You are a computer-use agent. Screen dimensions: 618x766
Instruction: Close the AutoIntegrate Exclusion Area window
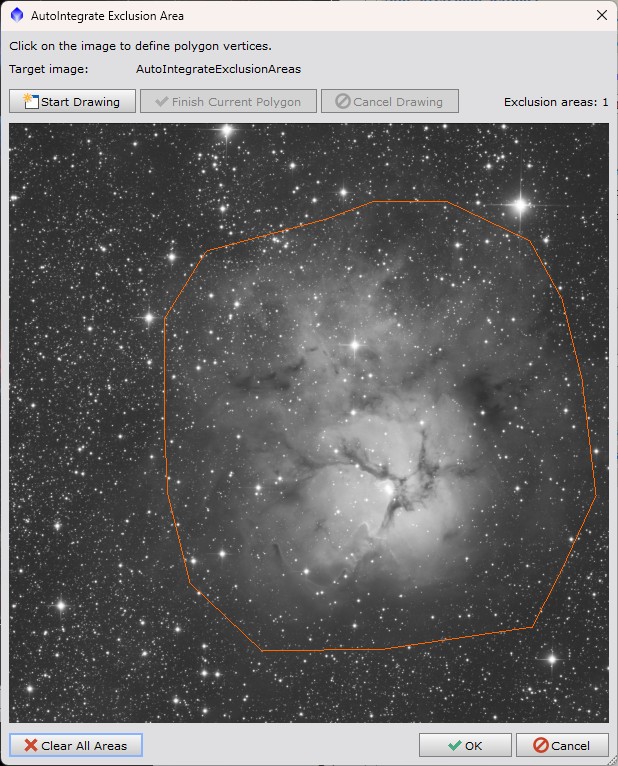click(x=600, y=16)
